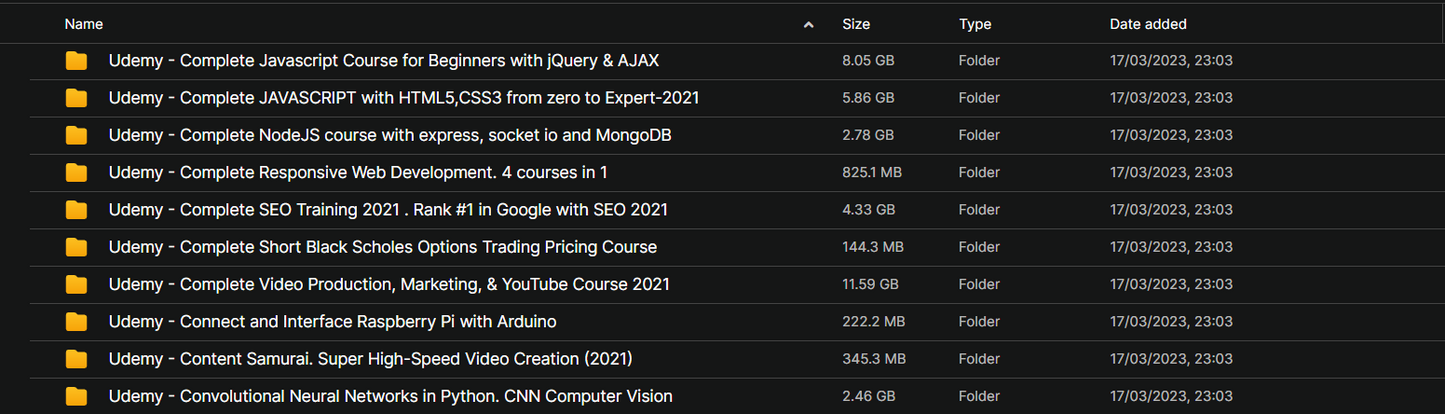Screen dimensions: 1445x414
Task: Click folder icon for Responsive Web Development
Action: 76,173
